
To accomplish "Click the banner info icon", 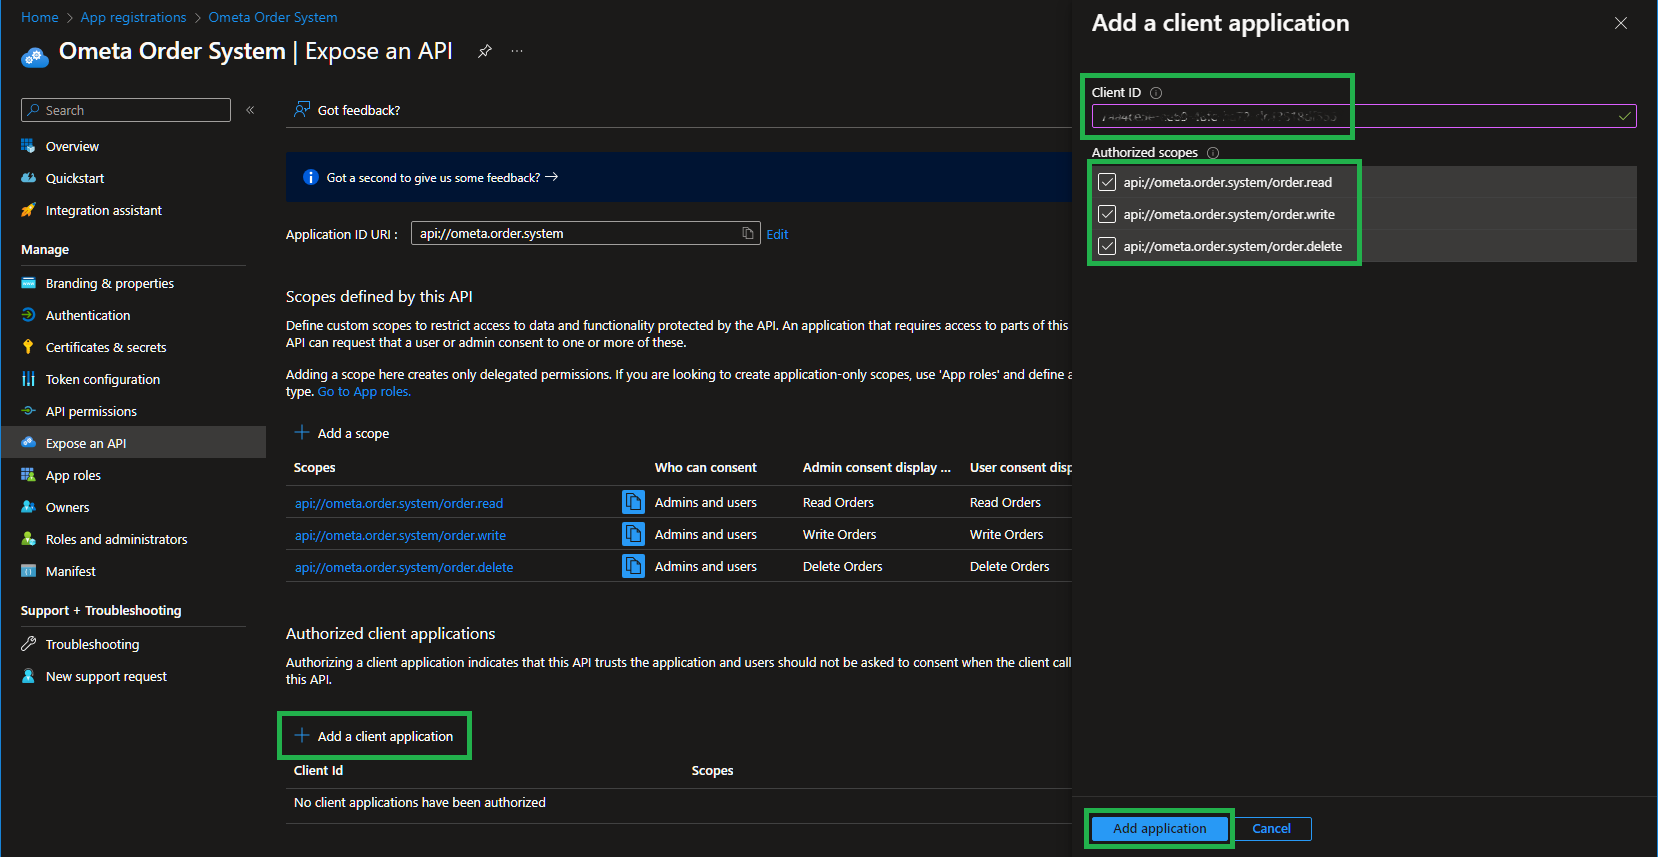I will click(310, 177).
